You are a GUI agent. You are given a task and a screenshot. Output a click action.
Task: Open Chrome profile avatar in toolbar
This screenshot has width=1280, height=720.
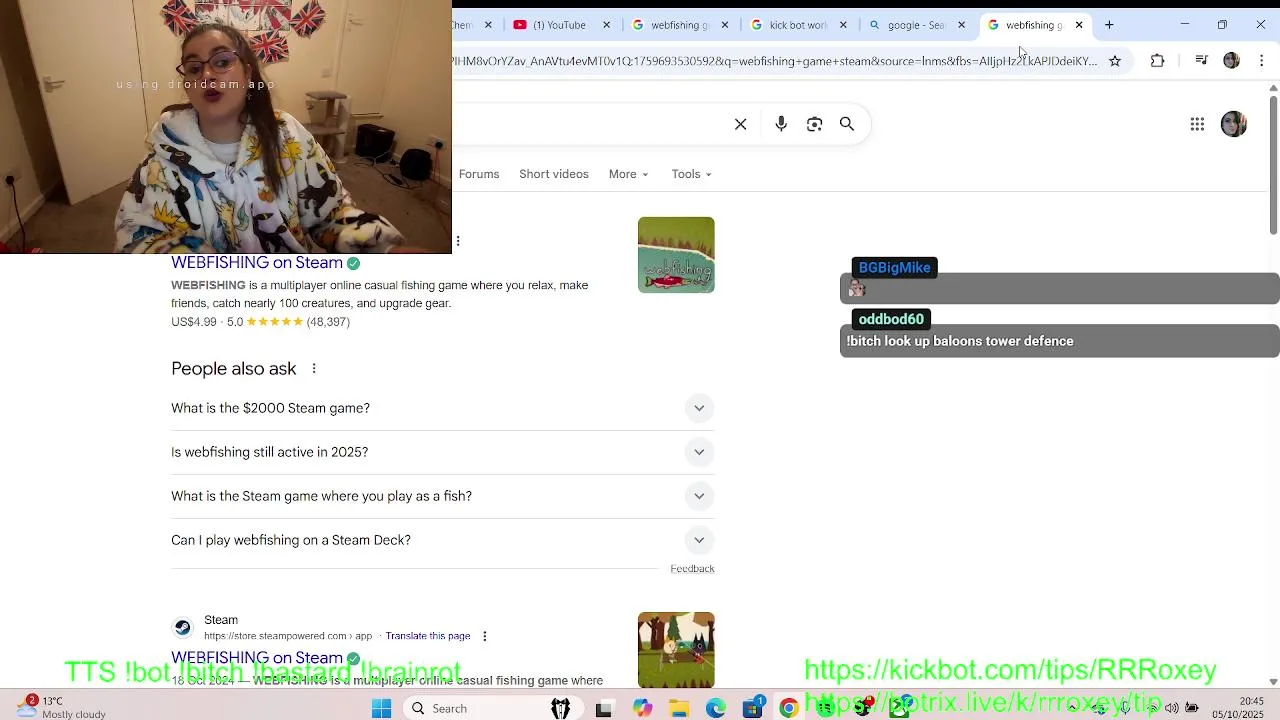click(1231, 61)
